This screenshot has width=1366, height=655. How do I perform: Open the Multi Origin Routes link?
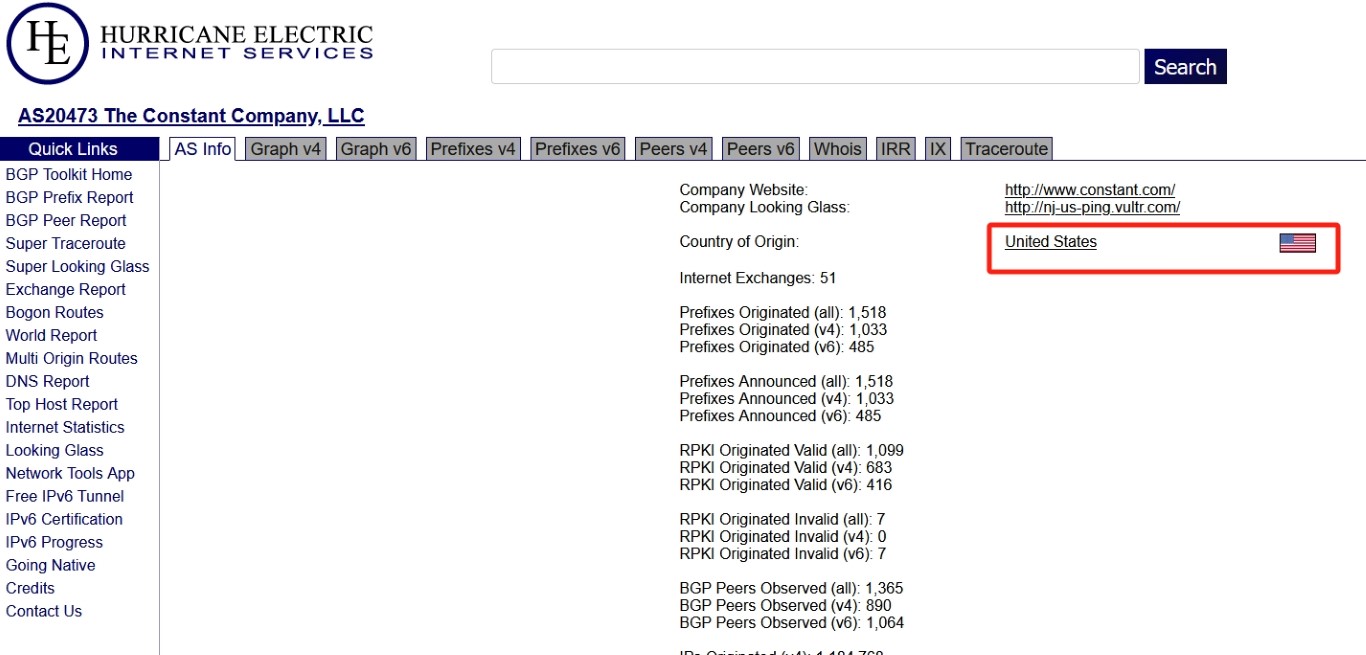tap(72, 358)
